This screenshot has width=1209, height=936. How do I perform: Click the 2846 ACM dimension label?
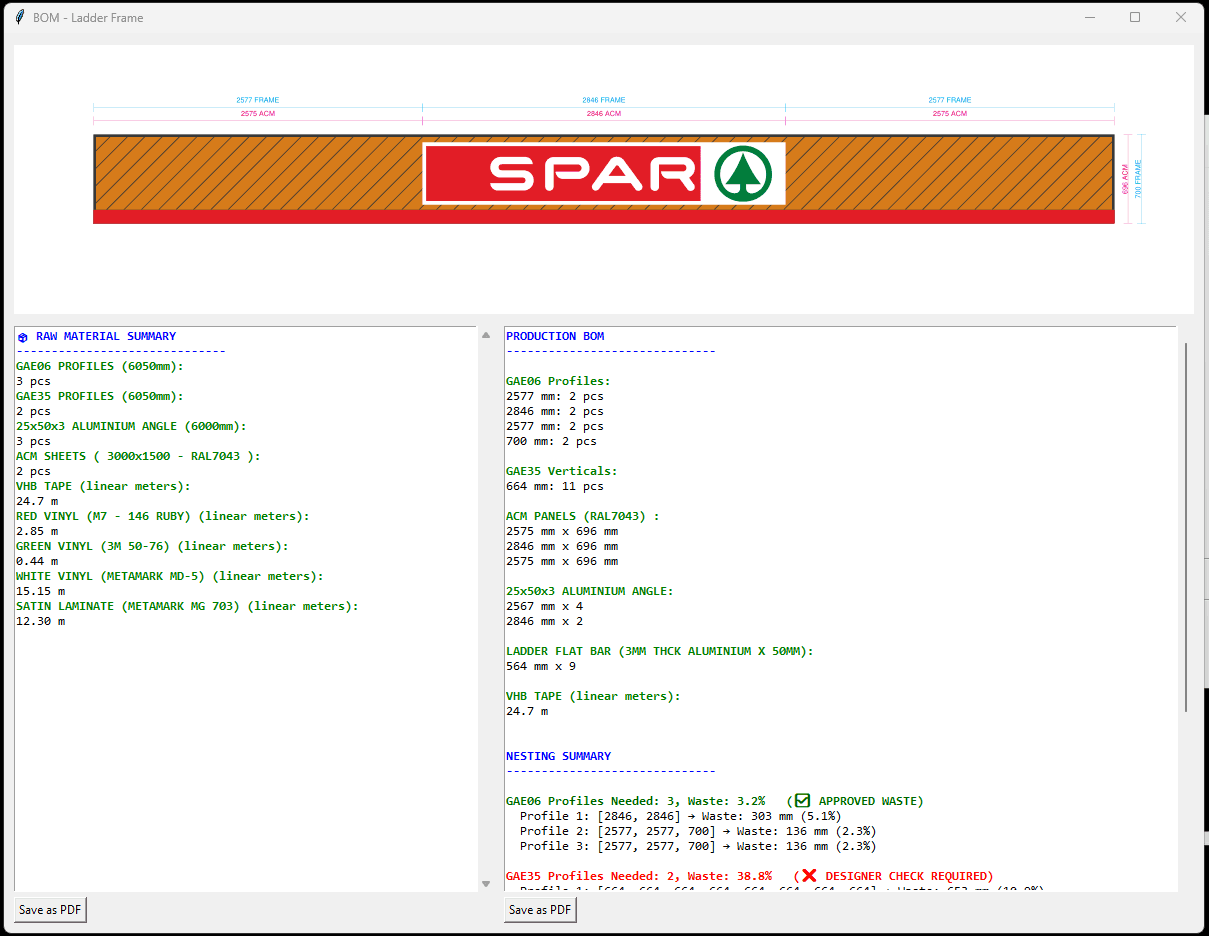click(604, 114)
